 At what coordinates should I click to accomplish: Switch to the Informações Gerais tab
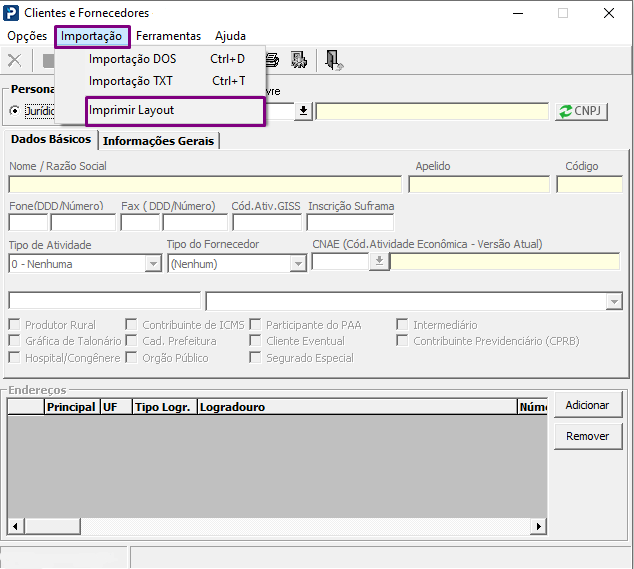coord(158,141)
